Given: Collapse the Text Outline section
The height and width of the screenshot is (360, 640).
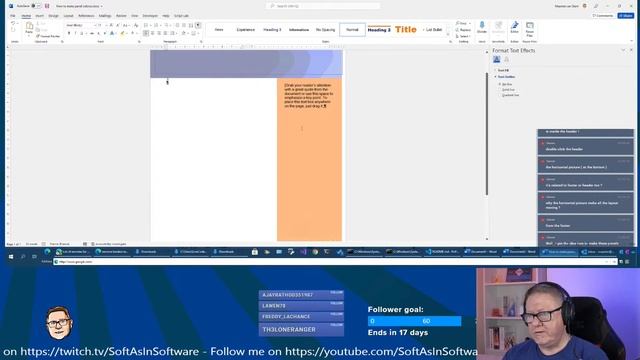Looking at the screenshot, I should point(505,77).
